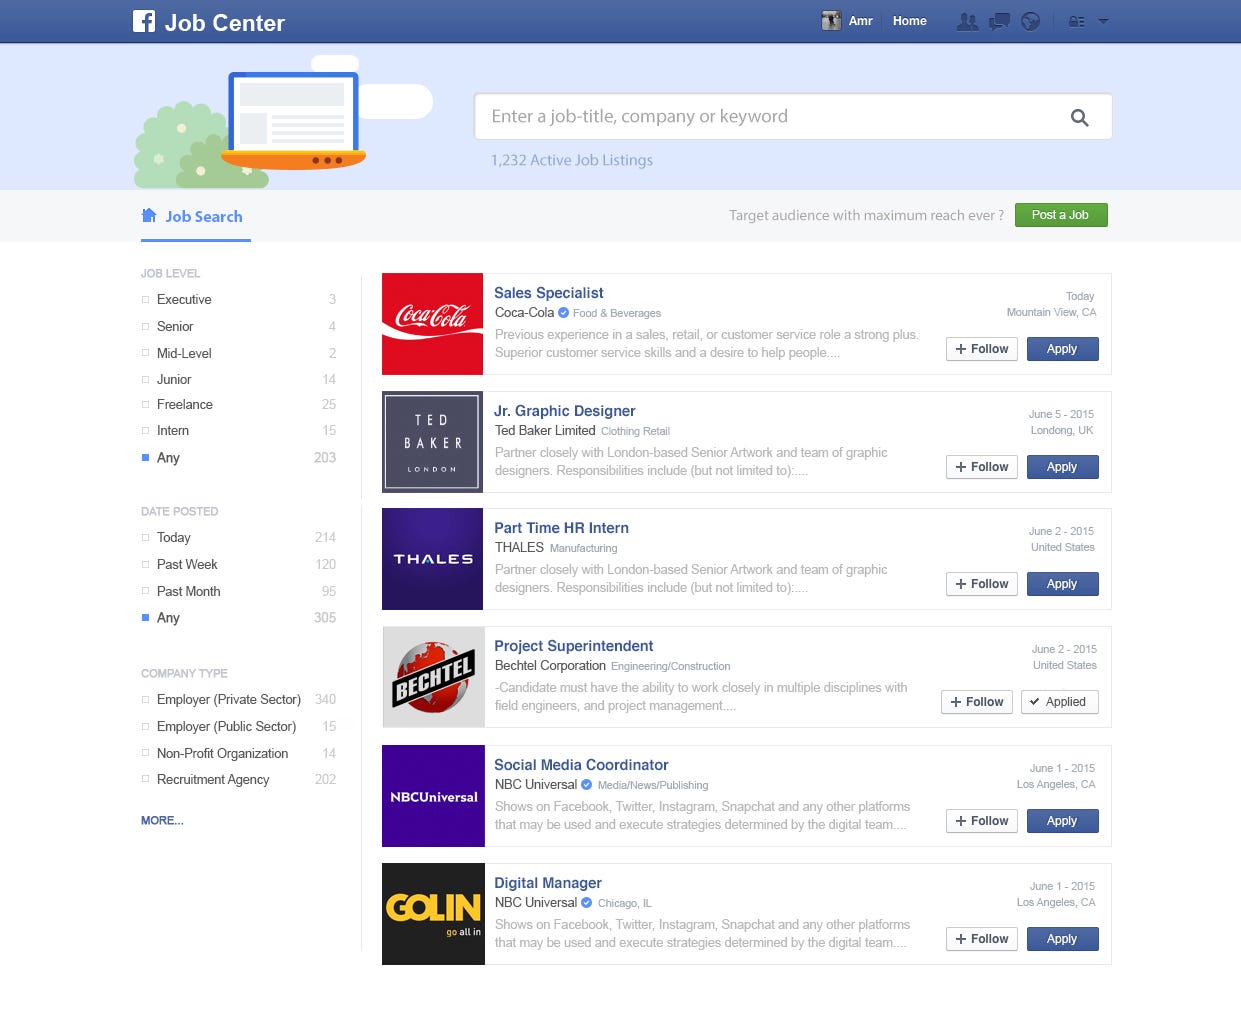
Task: Click the Facebook logo icon
Action: point(144,21)
